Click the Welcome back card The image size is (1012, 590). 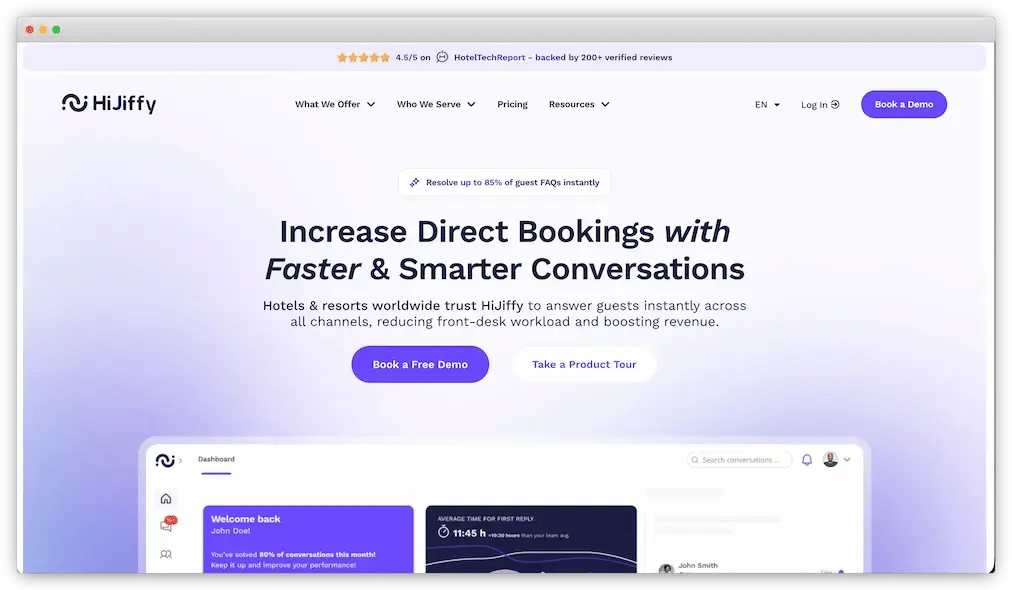(308, 539)
